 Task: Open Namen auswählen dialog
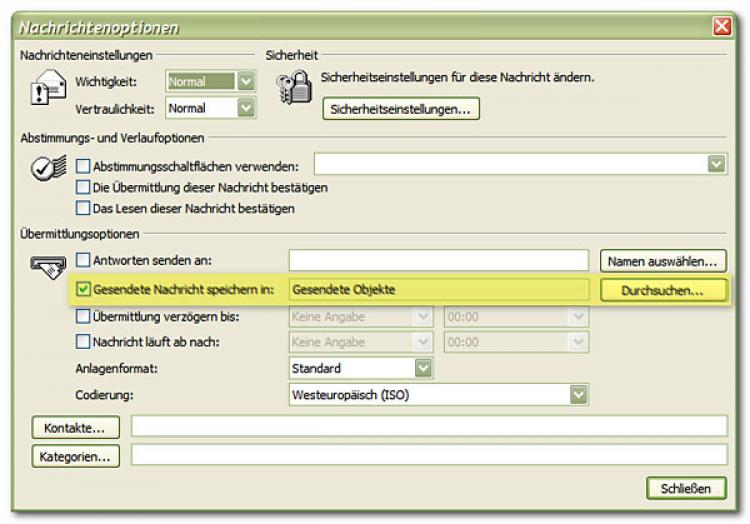click(662, 262)
